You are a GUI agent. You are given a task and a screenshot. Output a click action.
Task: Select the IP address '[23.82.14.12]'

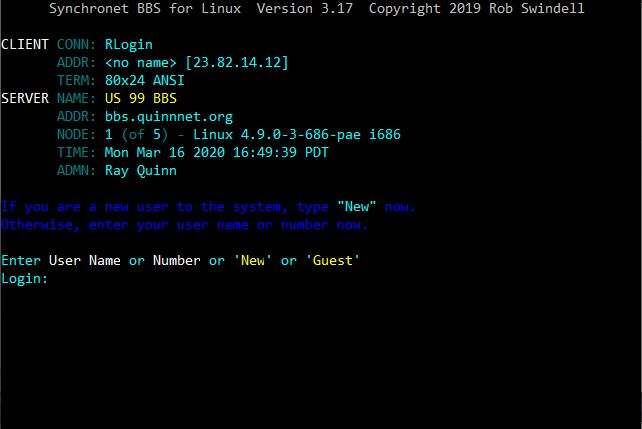click(x=237, y=62)
